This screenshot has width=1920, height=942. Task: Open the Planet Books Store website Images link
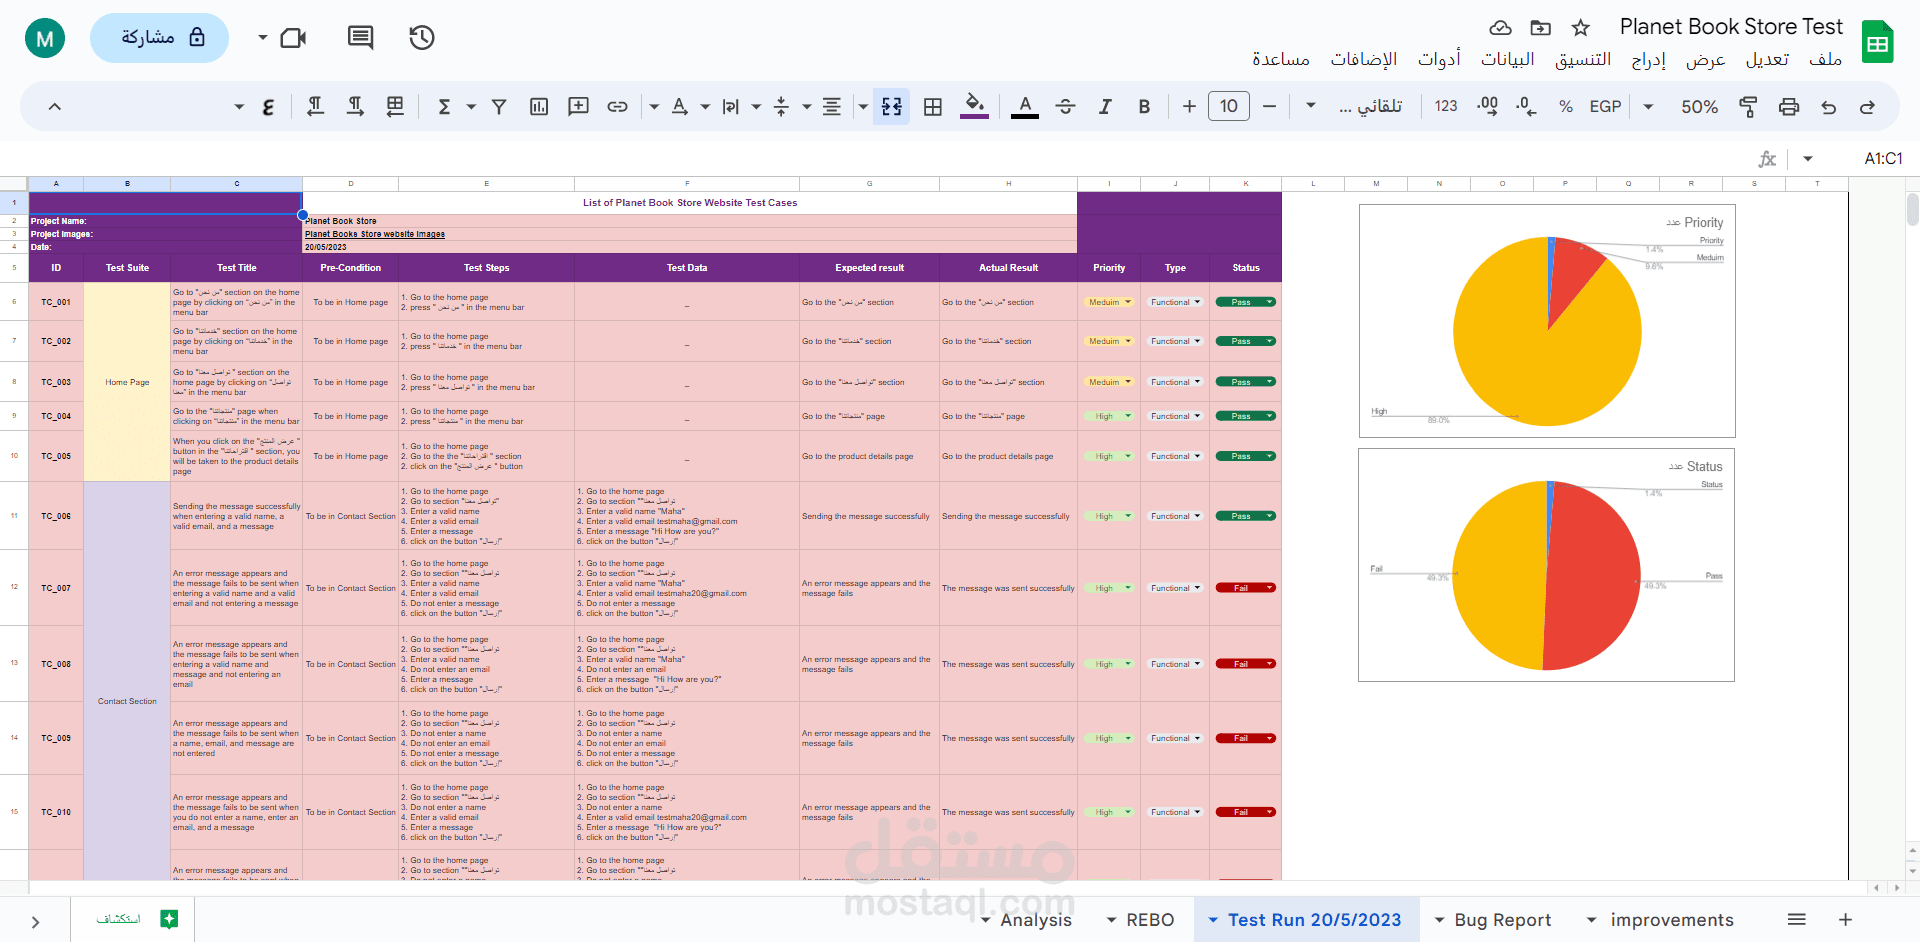coord(375,234)
